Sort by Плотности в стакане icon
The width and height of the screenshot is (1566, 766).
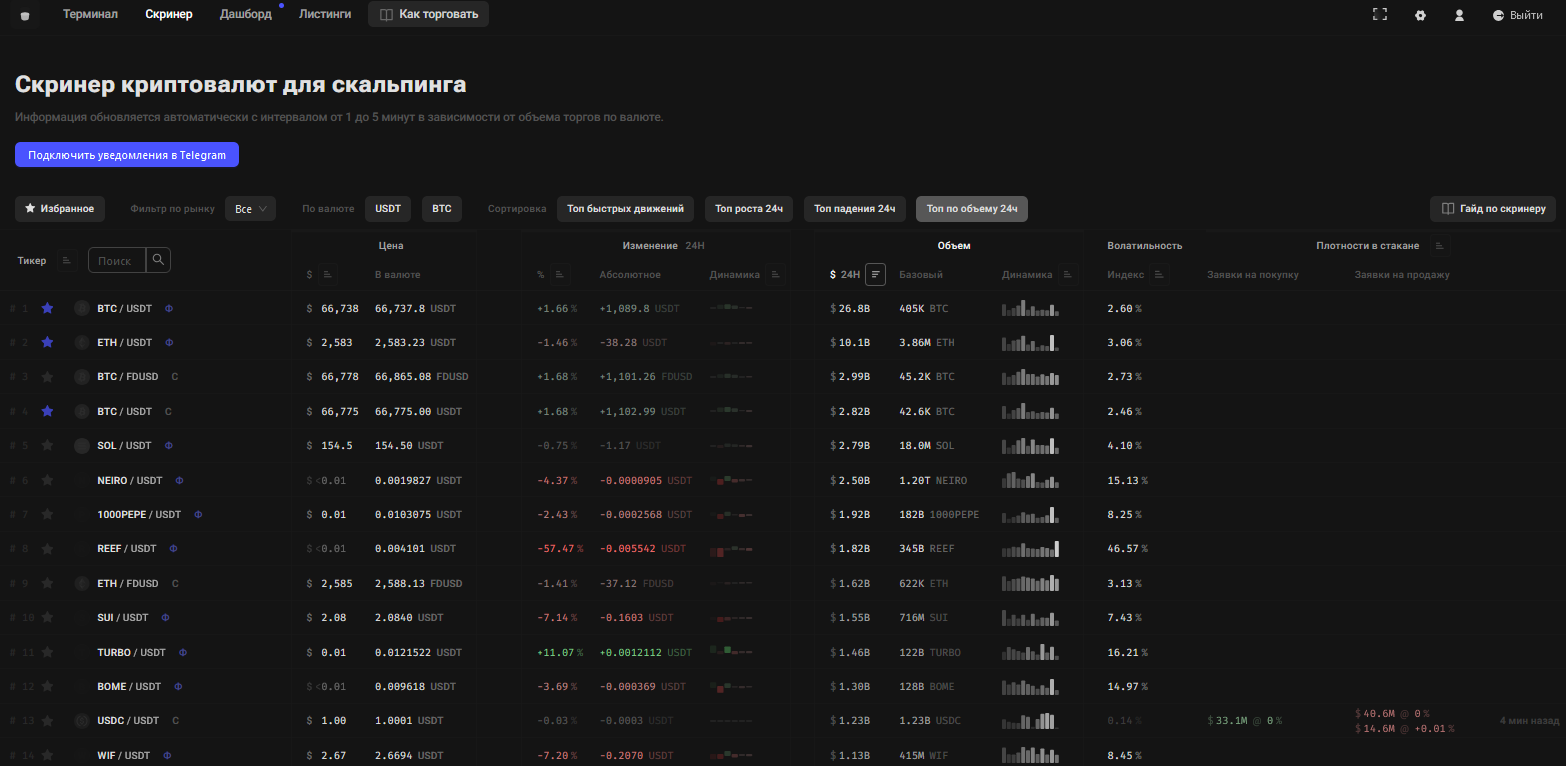click(x=1439, y=245)
